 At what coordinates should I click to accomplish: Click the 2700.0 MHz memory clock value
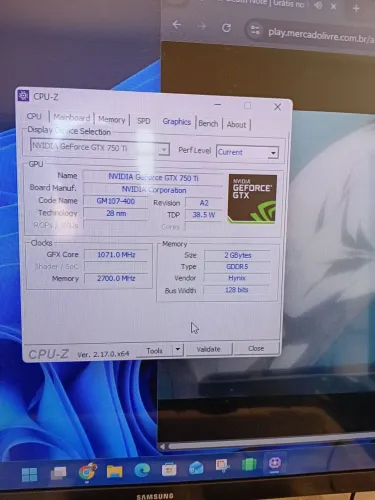coord(116,278)
